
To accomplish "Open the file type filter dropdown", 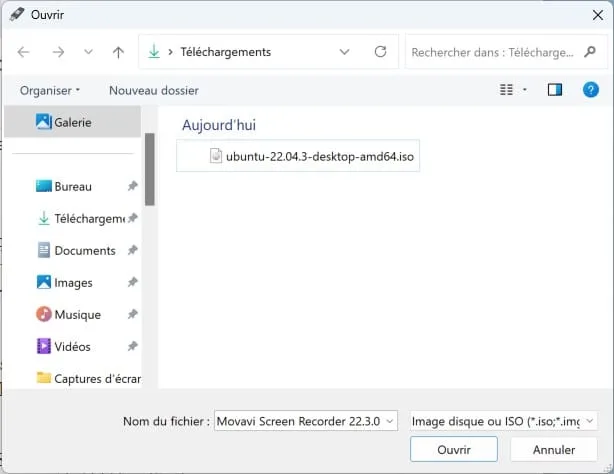I will (x=504, y=421).
